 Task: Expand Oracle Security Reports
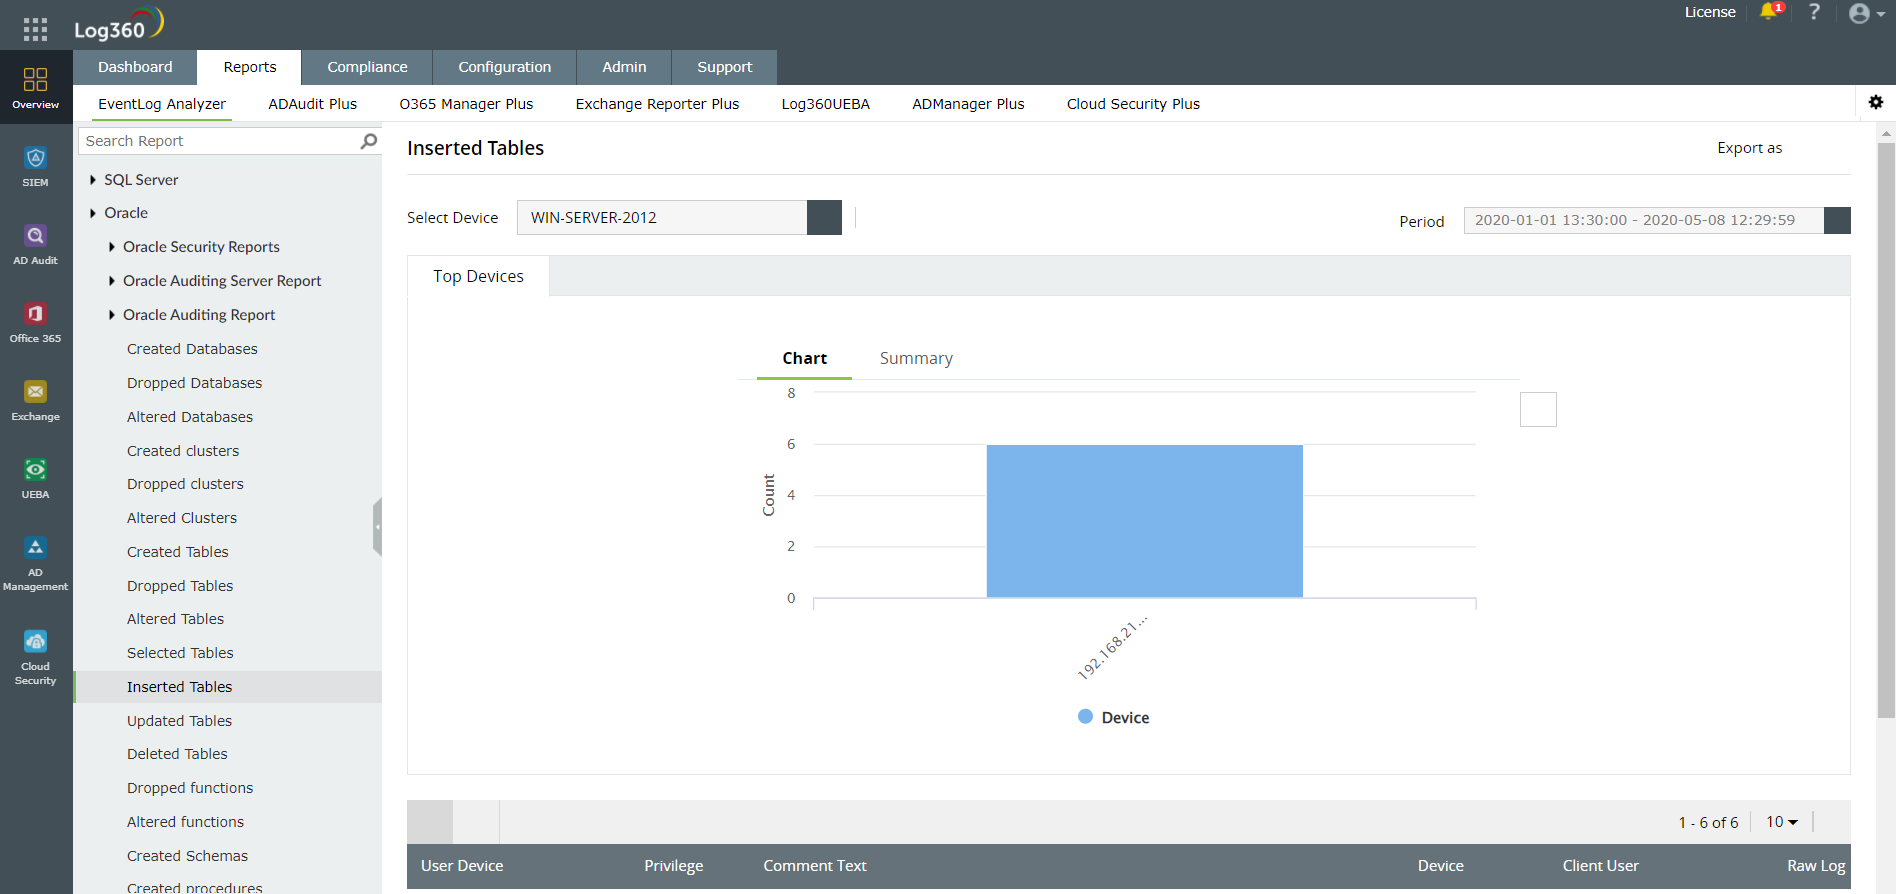pyautogui.click(x=112, y=247)
